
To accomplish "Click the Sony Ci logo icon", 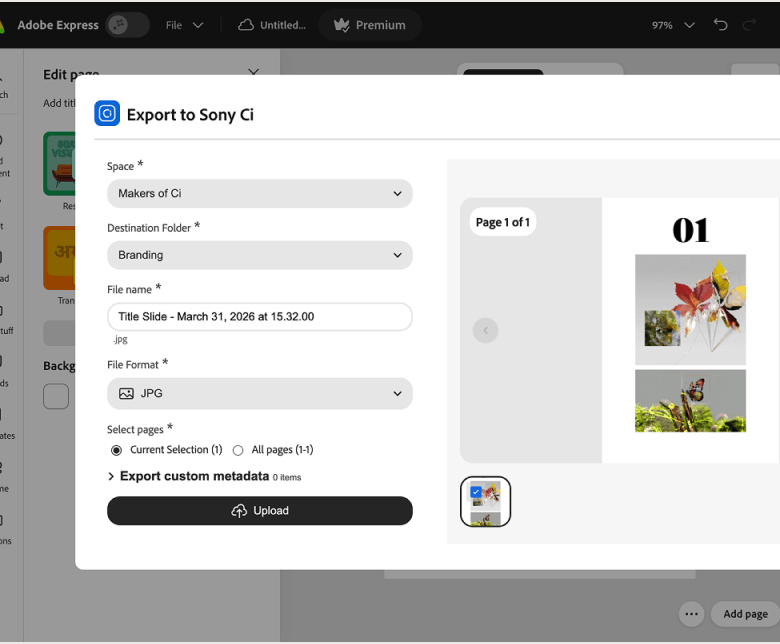I will [107, 113].
